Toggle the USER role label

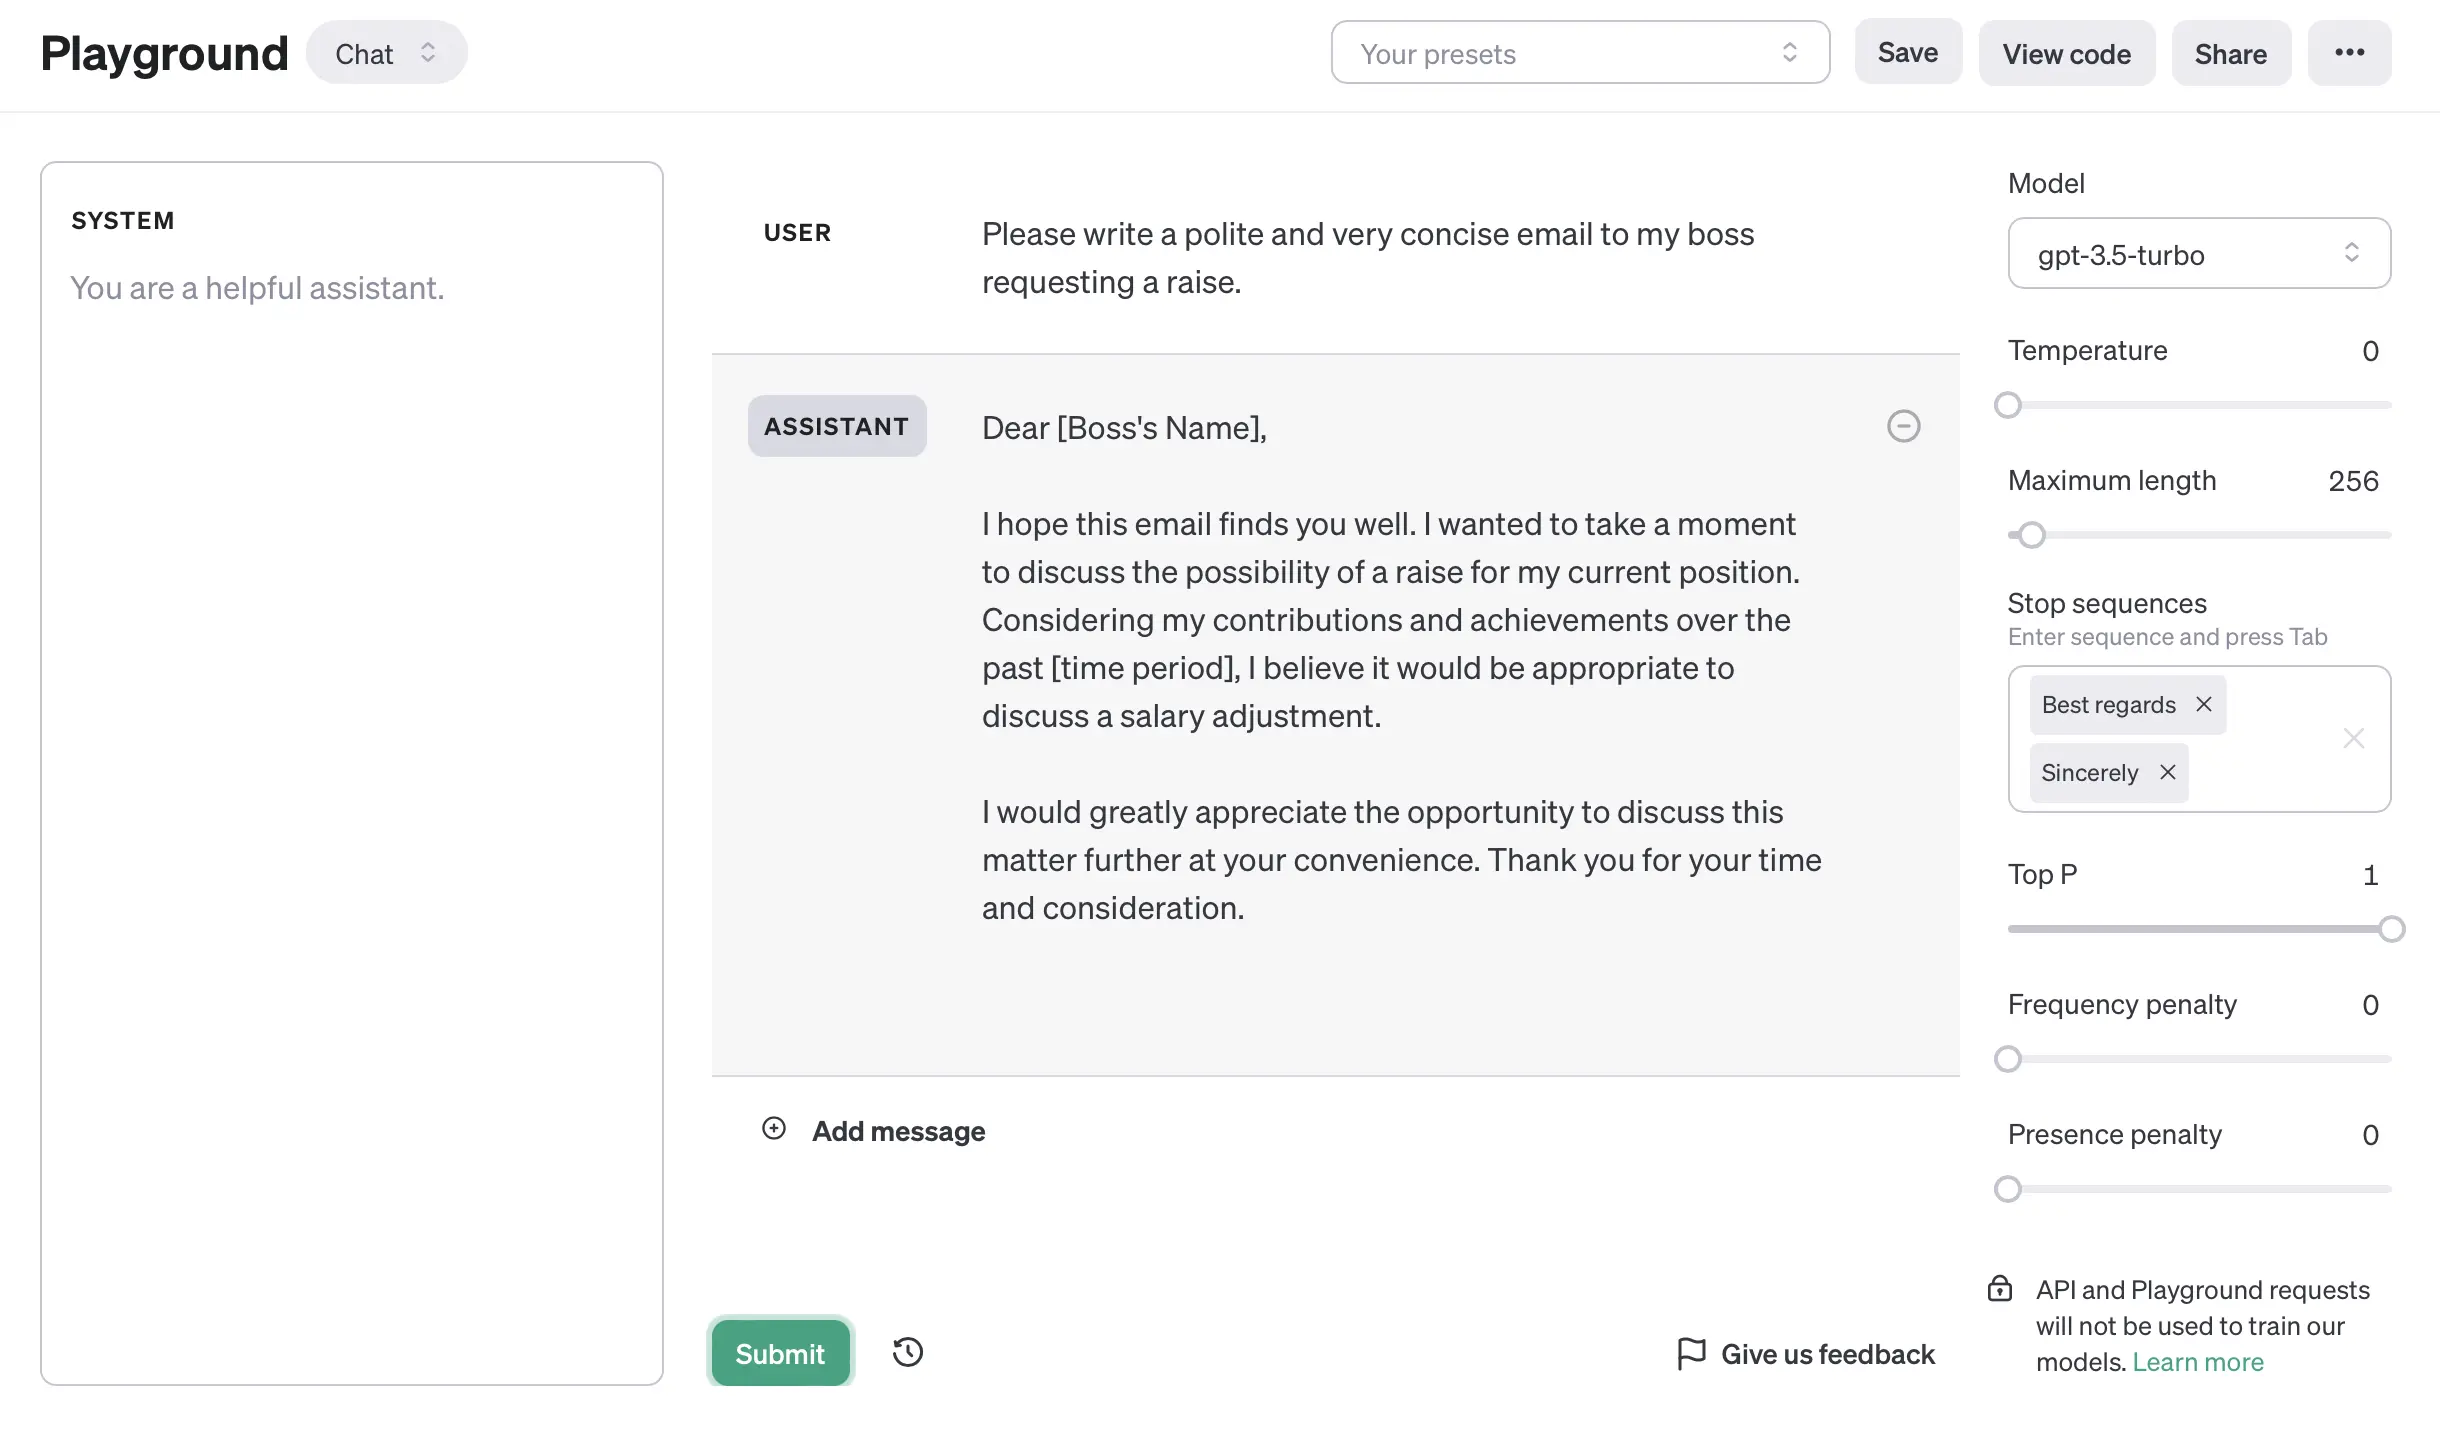[797, 233]
